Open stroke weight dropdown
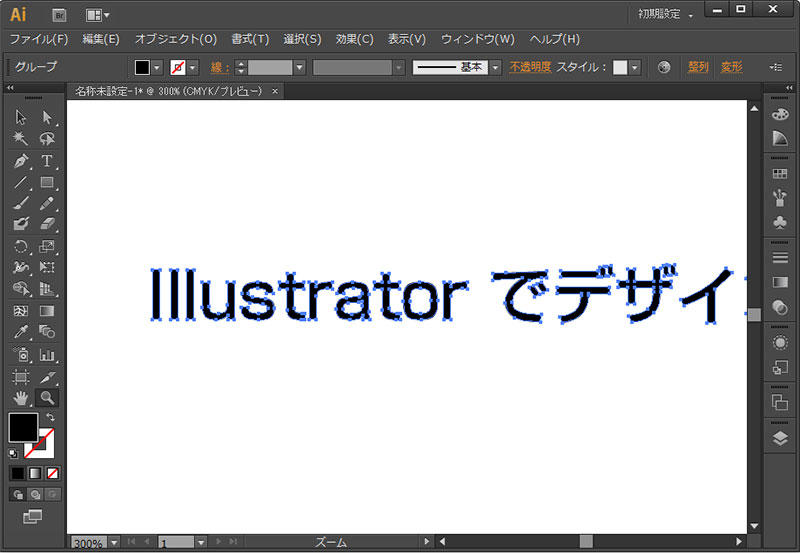 click(299, 67)
